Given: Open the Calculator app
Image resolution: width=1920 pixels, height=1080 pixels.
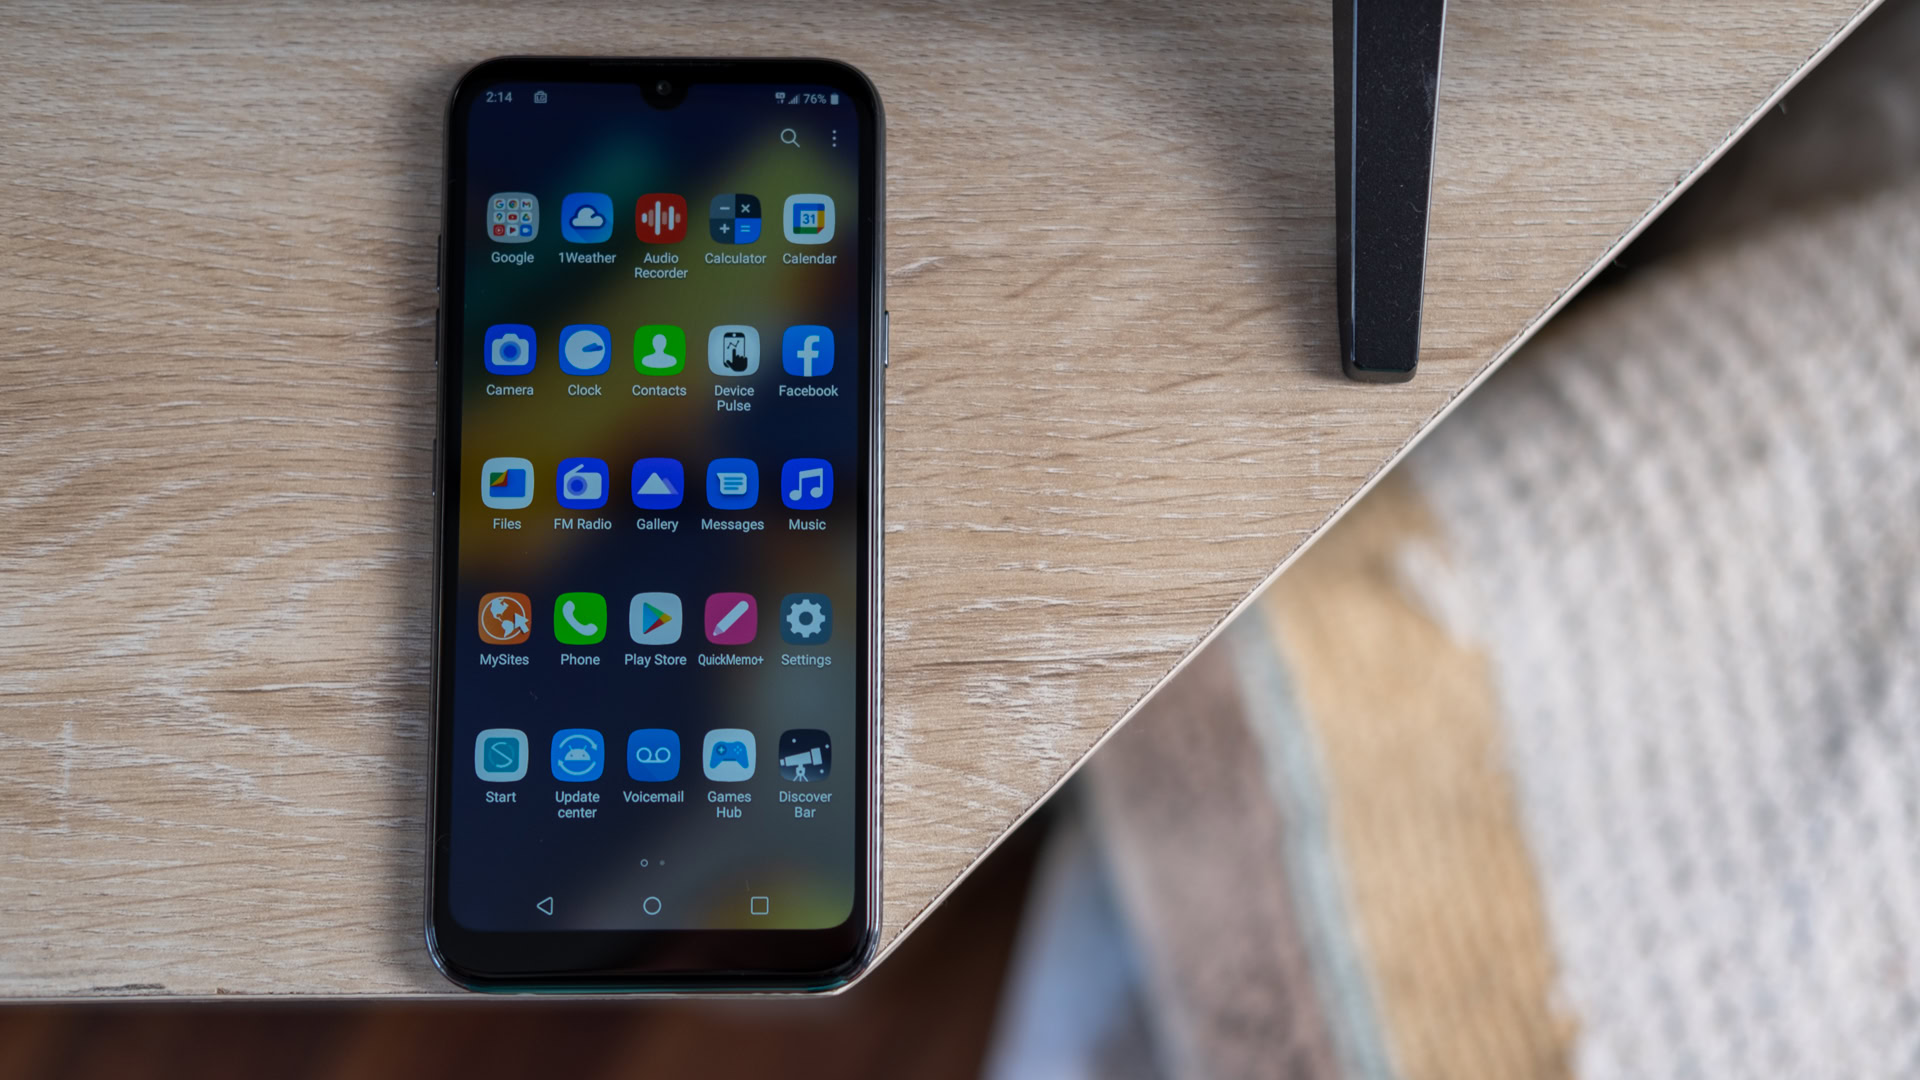Looking at the screenshot, I should [x=733, y=223].
